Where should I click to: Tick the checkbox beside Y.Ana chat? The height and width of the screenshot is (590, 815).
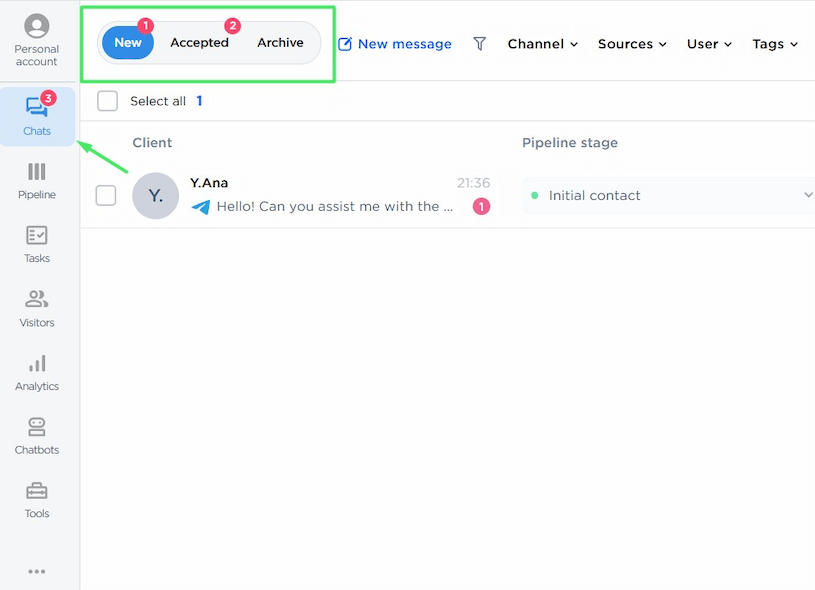tap(106, 195)
